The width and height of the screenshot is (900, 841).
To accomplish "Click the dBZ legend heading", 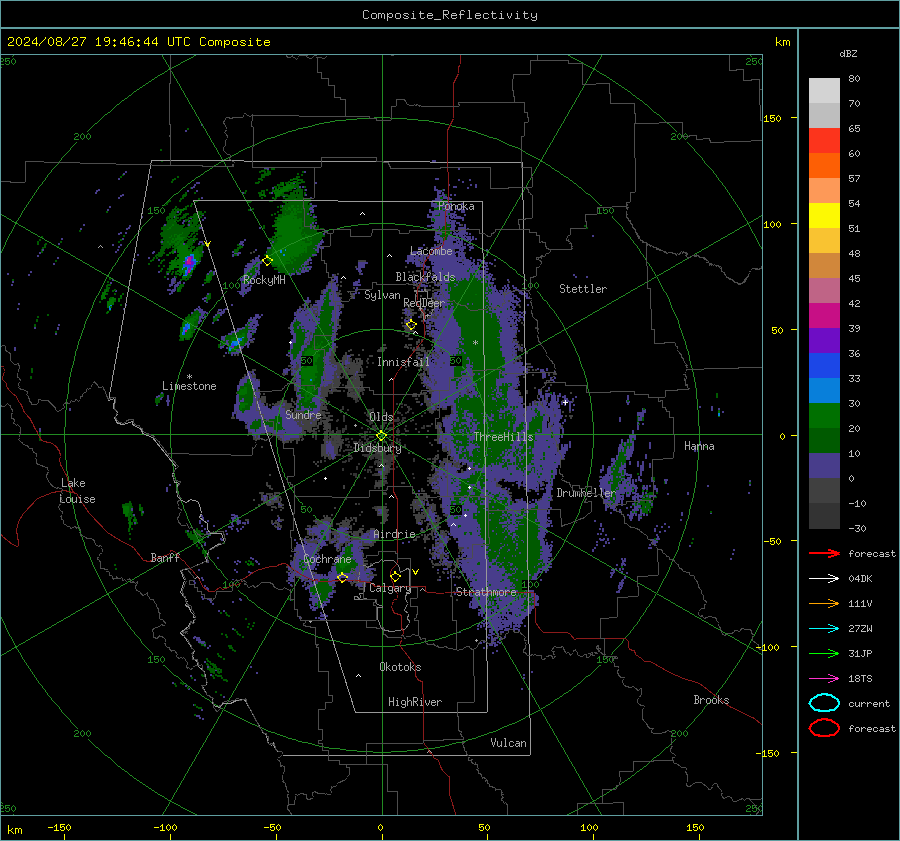I will point(848,53).
